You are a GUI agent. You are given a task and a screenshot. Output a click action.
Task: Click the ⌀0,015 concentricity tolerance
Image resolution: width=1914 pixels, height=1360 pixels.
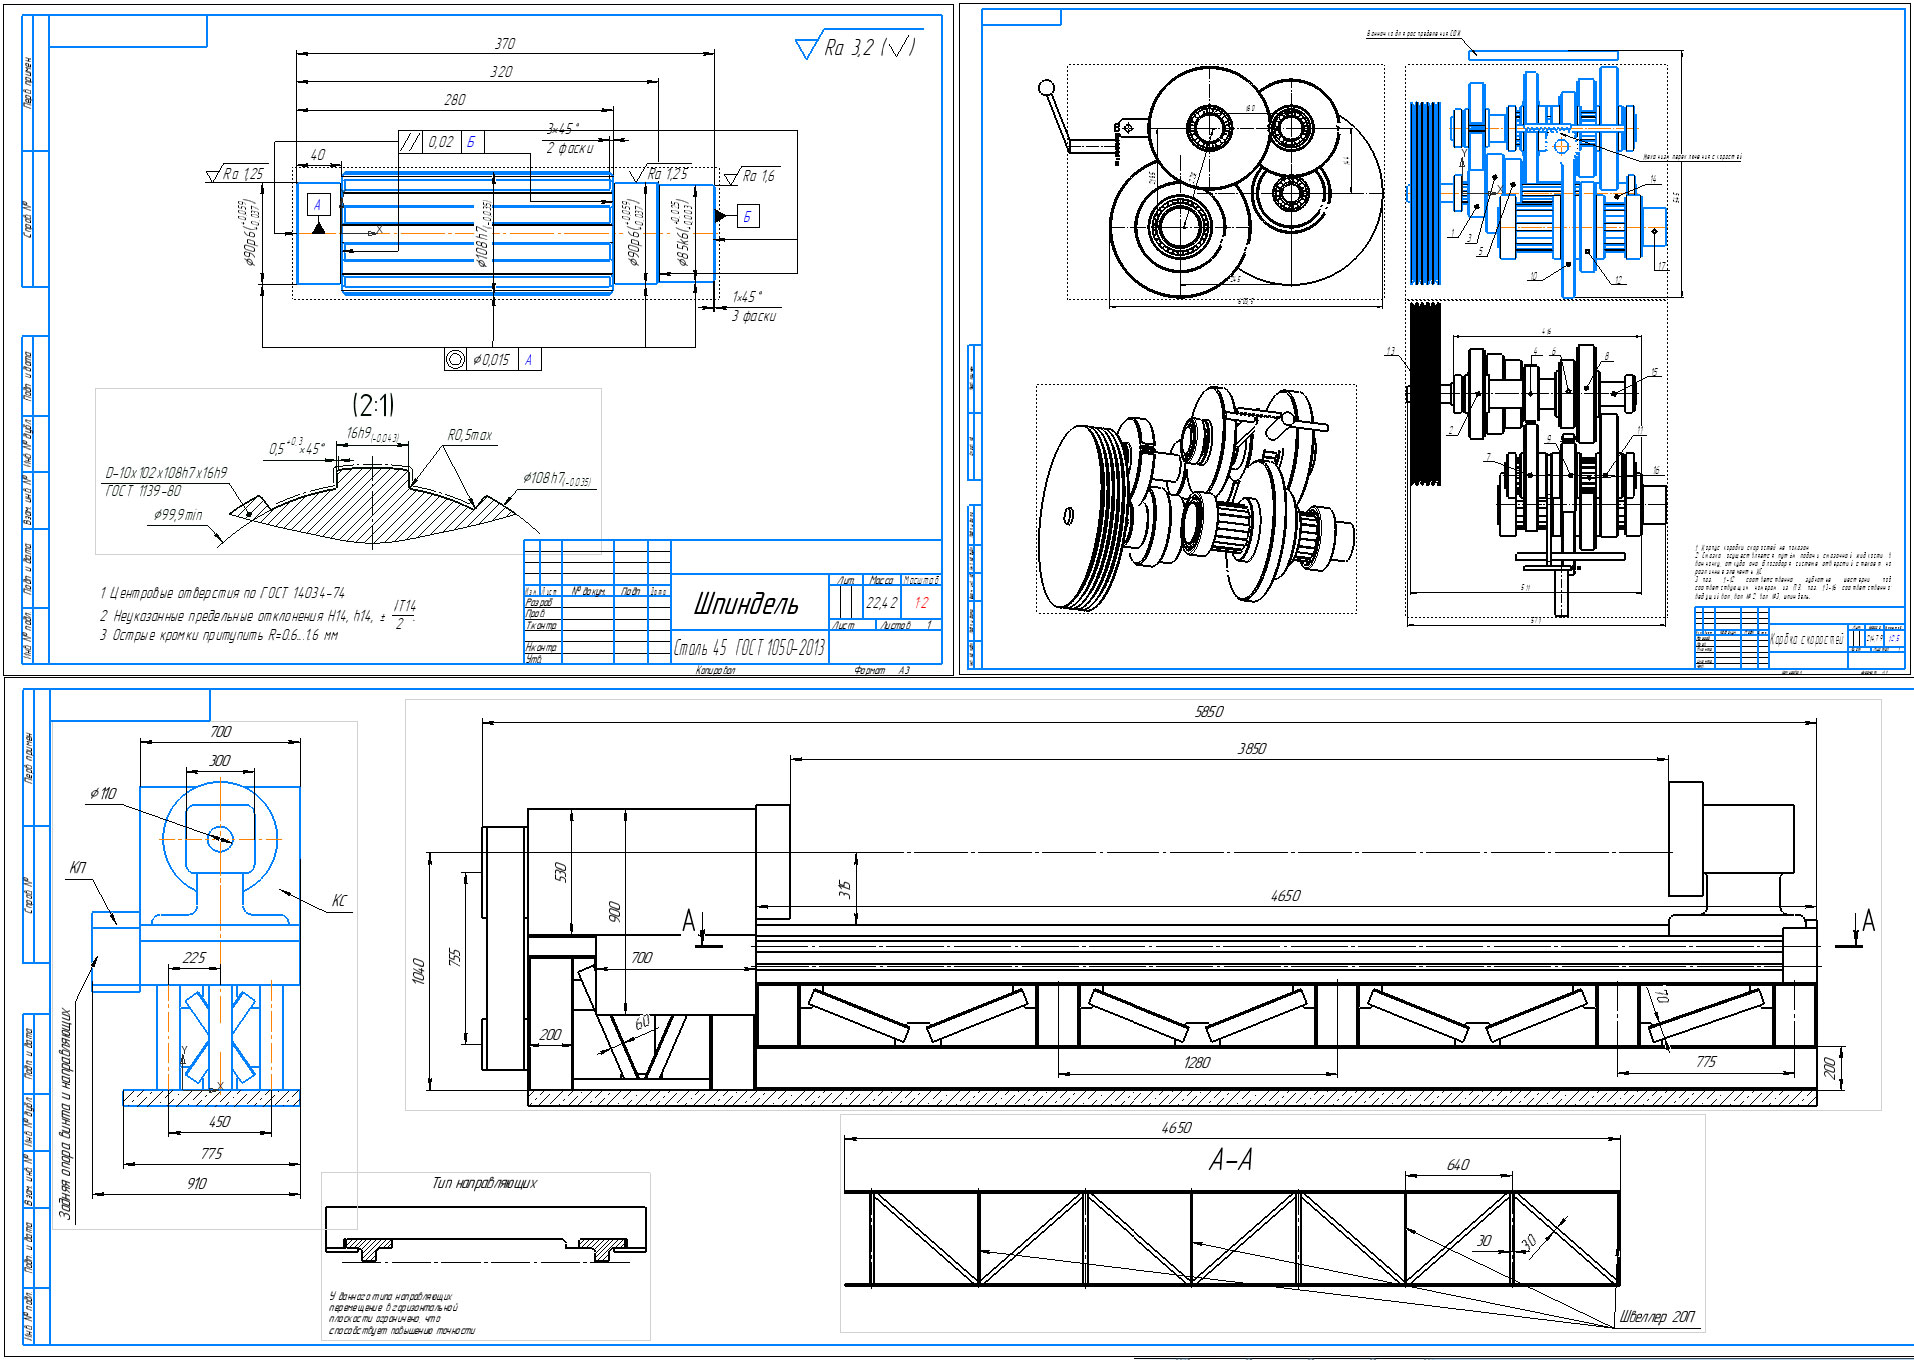pos(492,359)
